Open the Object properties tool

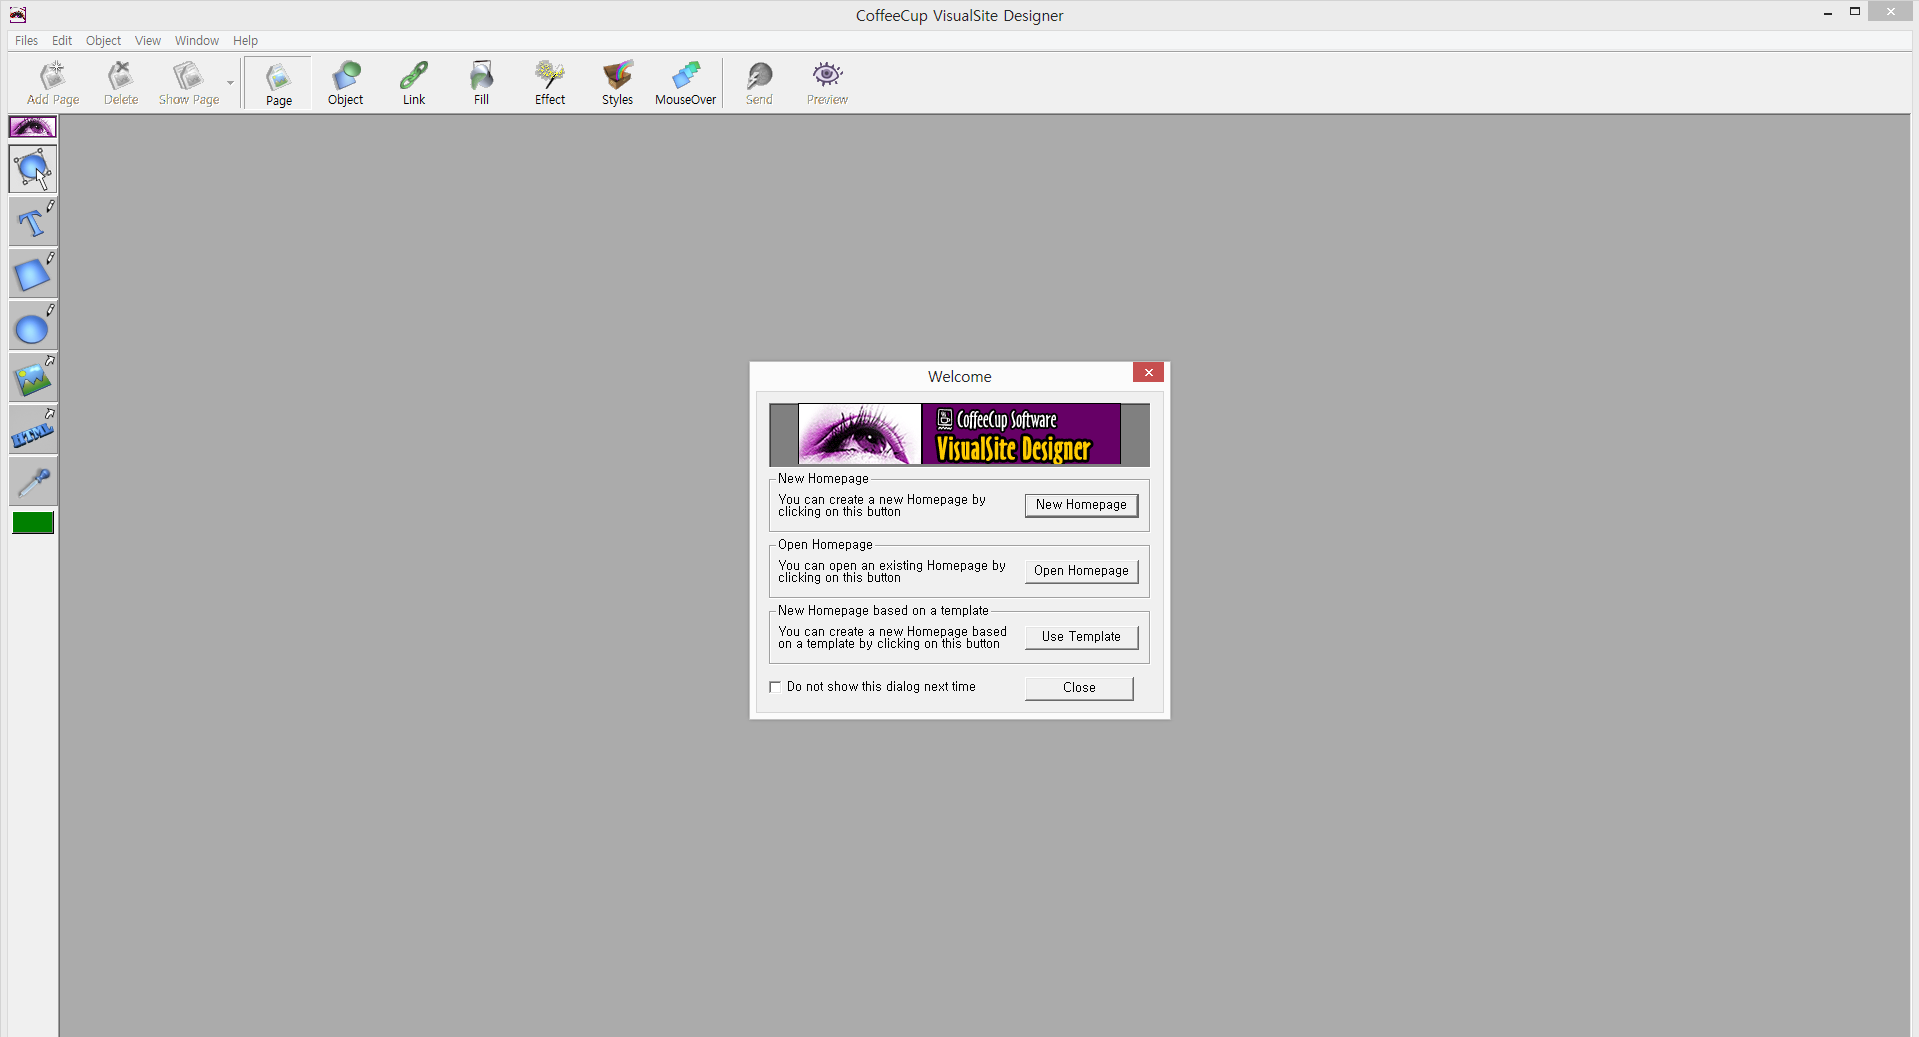coord(346,83)
